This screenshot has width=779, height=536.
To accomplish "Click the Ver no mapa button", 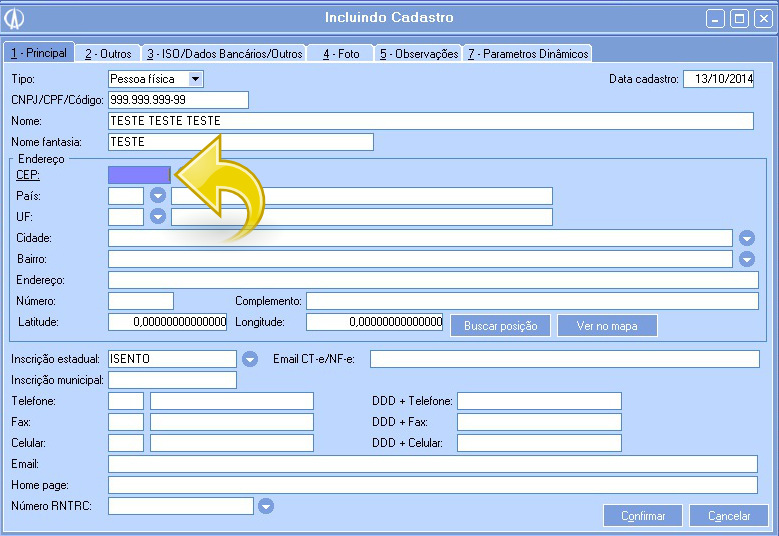I will click(x=607, y=326).
